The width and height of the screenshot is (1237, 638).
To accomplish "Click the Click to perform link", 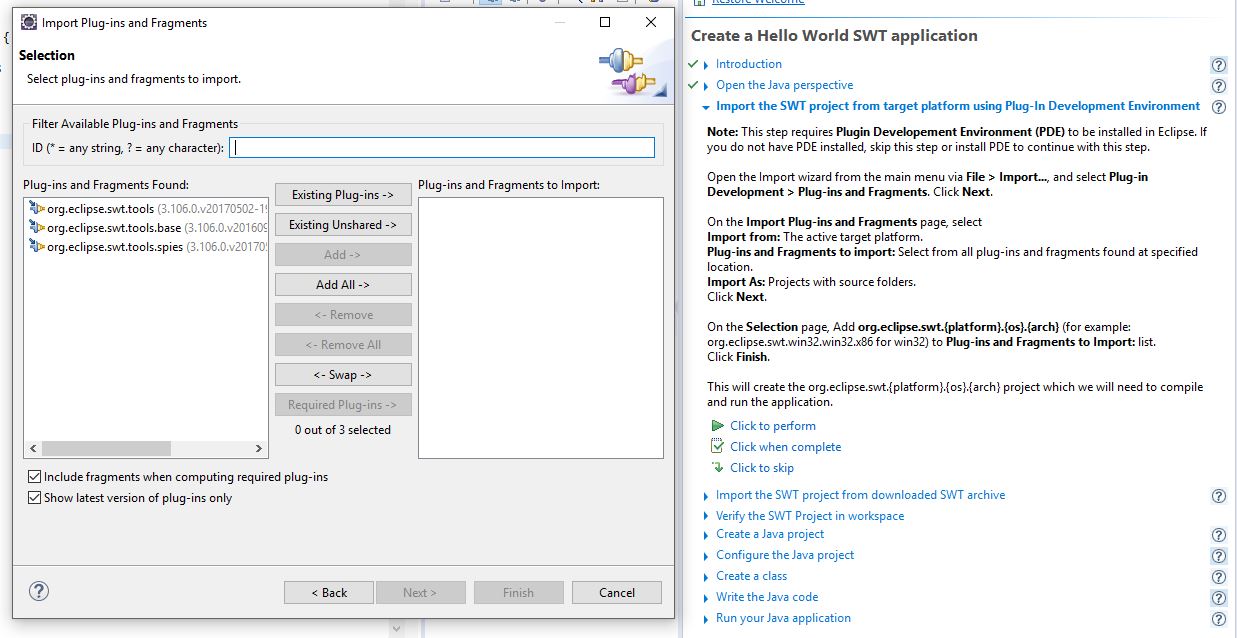I will point(773,426).
